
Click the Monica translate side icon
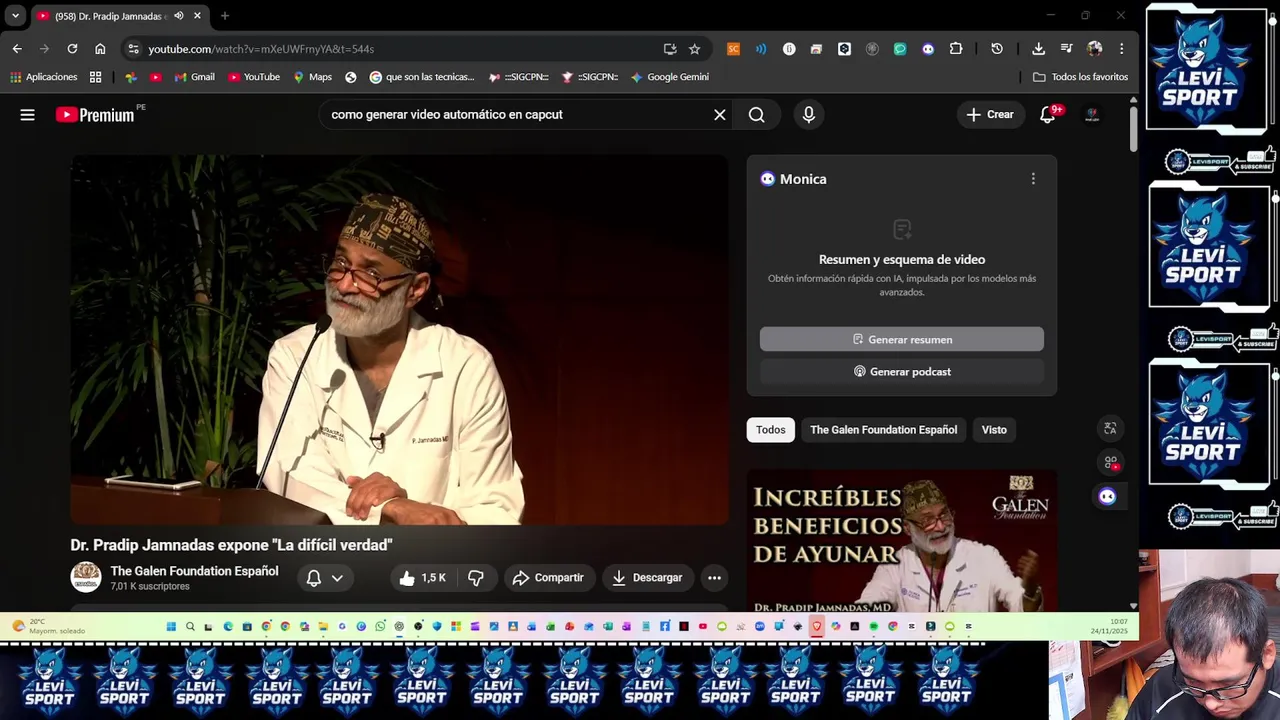click(x=1110, y=428)
